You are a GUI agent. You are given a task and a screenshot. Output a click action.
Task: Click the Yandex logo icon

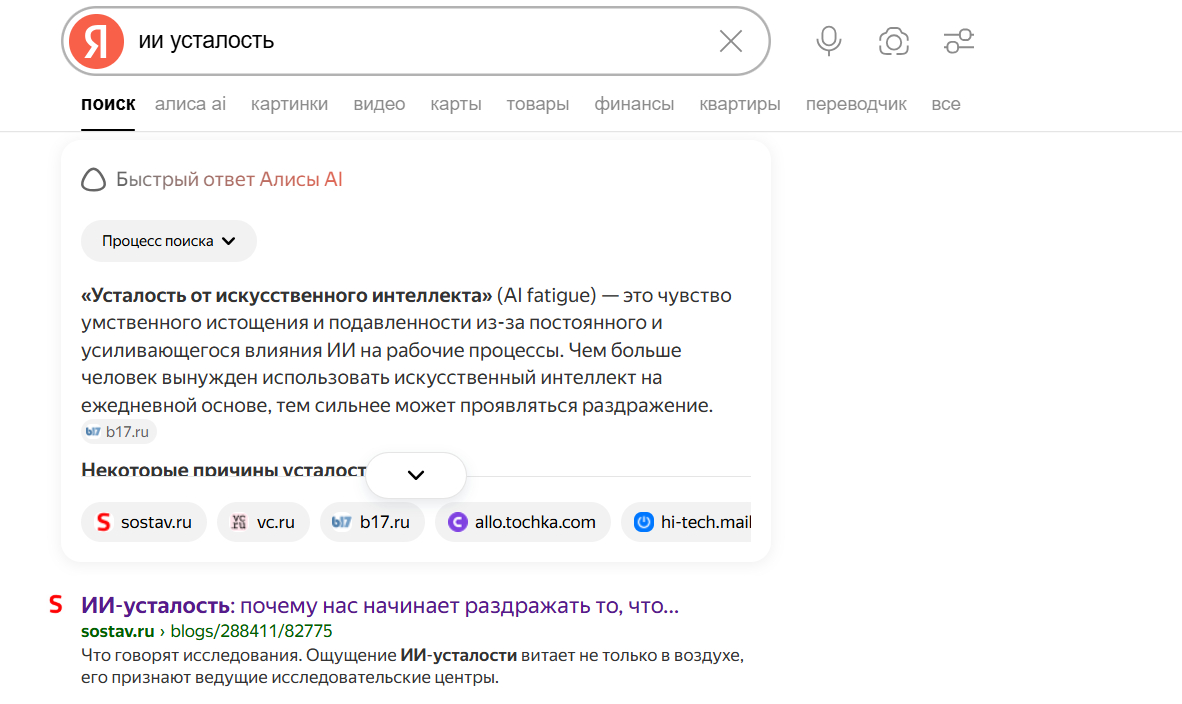[x=96, y=42]
